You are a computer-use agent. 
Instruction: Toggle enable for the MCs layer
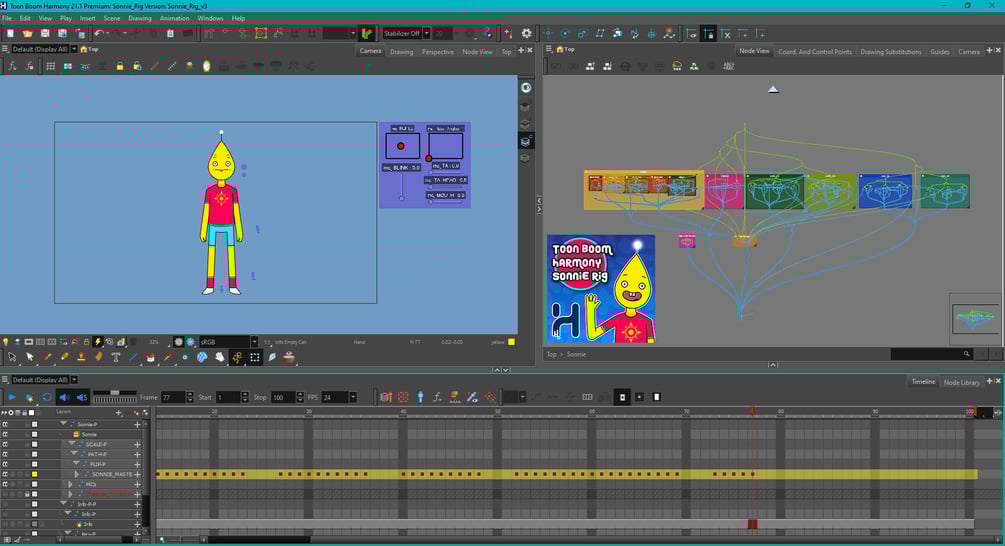(x=5, y=484)
